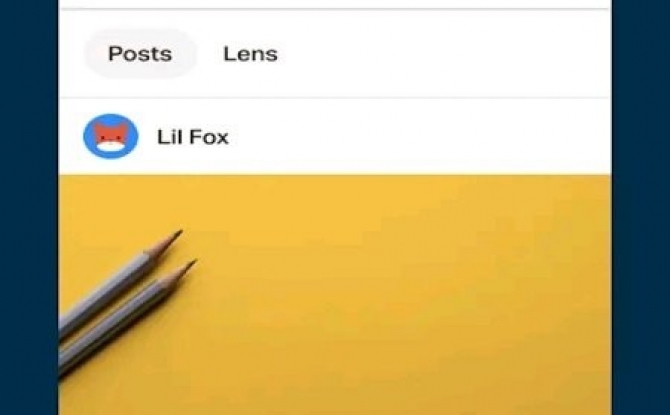Switch to the Posts tab
670x415 pixels.
(140, 54)
